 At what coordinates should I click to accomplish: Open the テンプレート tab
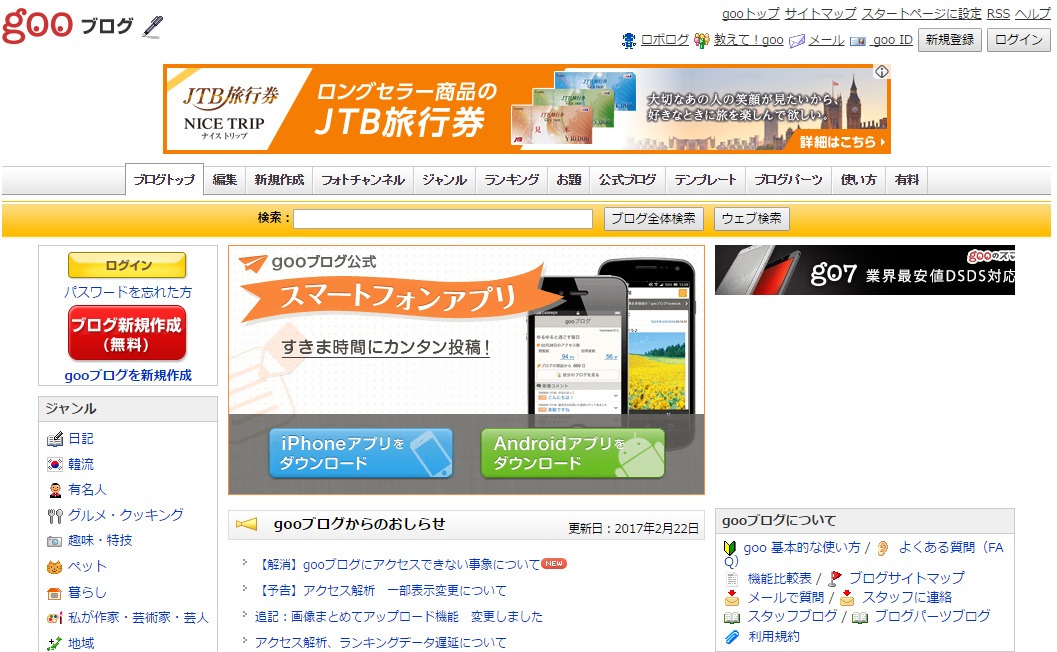[705, 180]
